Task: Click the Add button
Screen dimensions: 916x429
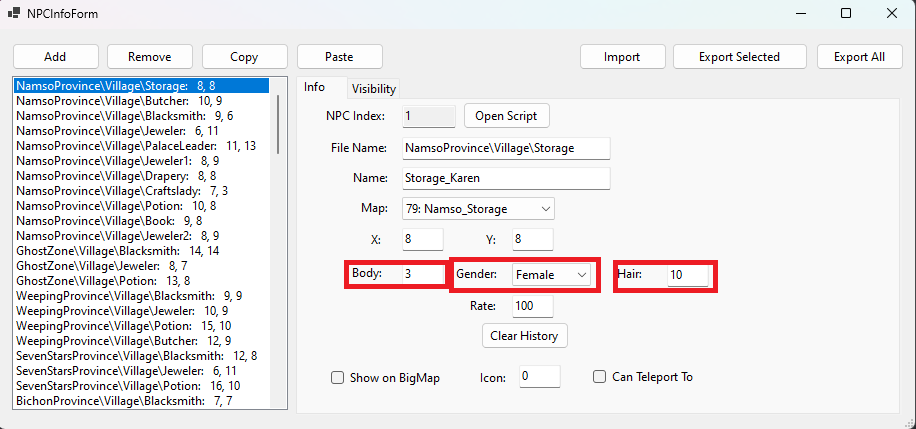Action: [x=55, y=57]
